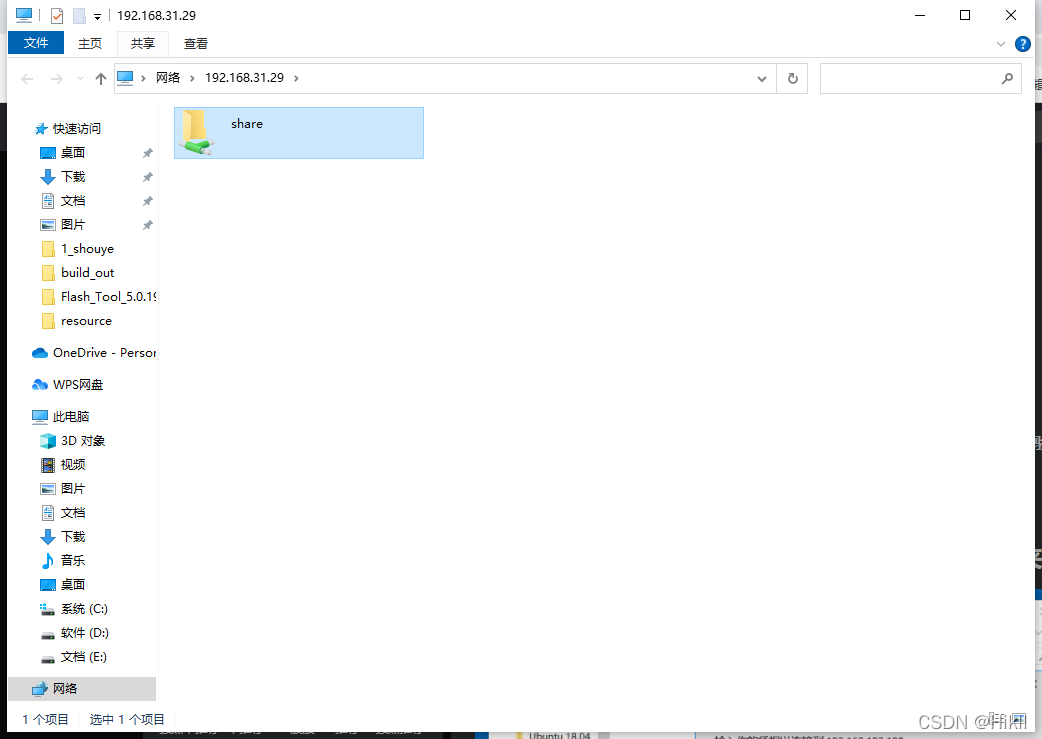Image resolution: width=1042 pixels, height=739 pixels.
Task: Go up one level with Up arrow
Action: 100,78
